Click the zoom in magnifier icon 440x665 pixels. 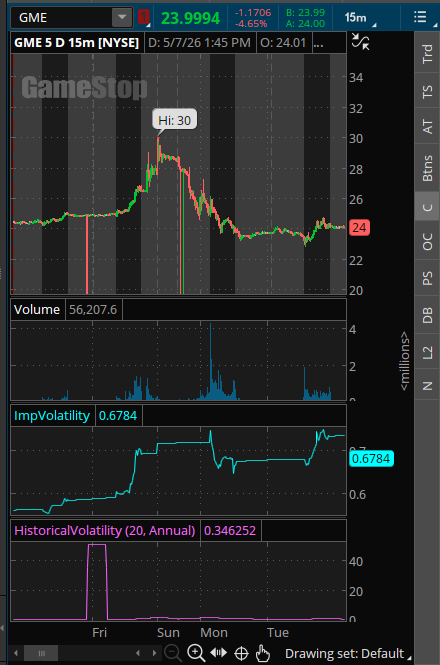tap(196, 653)
